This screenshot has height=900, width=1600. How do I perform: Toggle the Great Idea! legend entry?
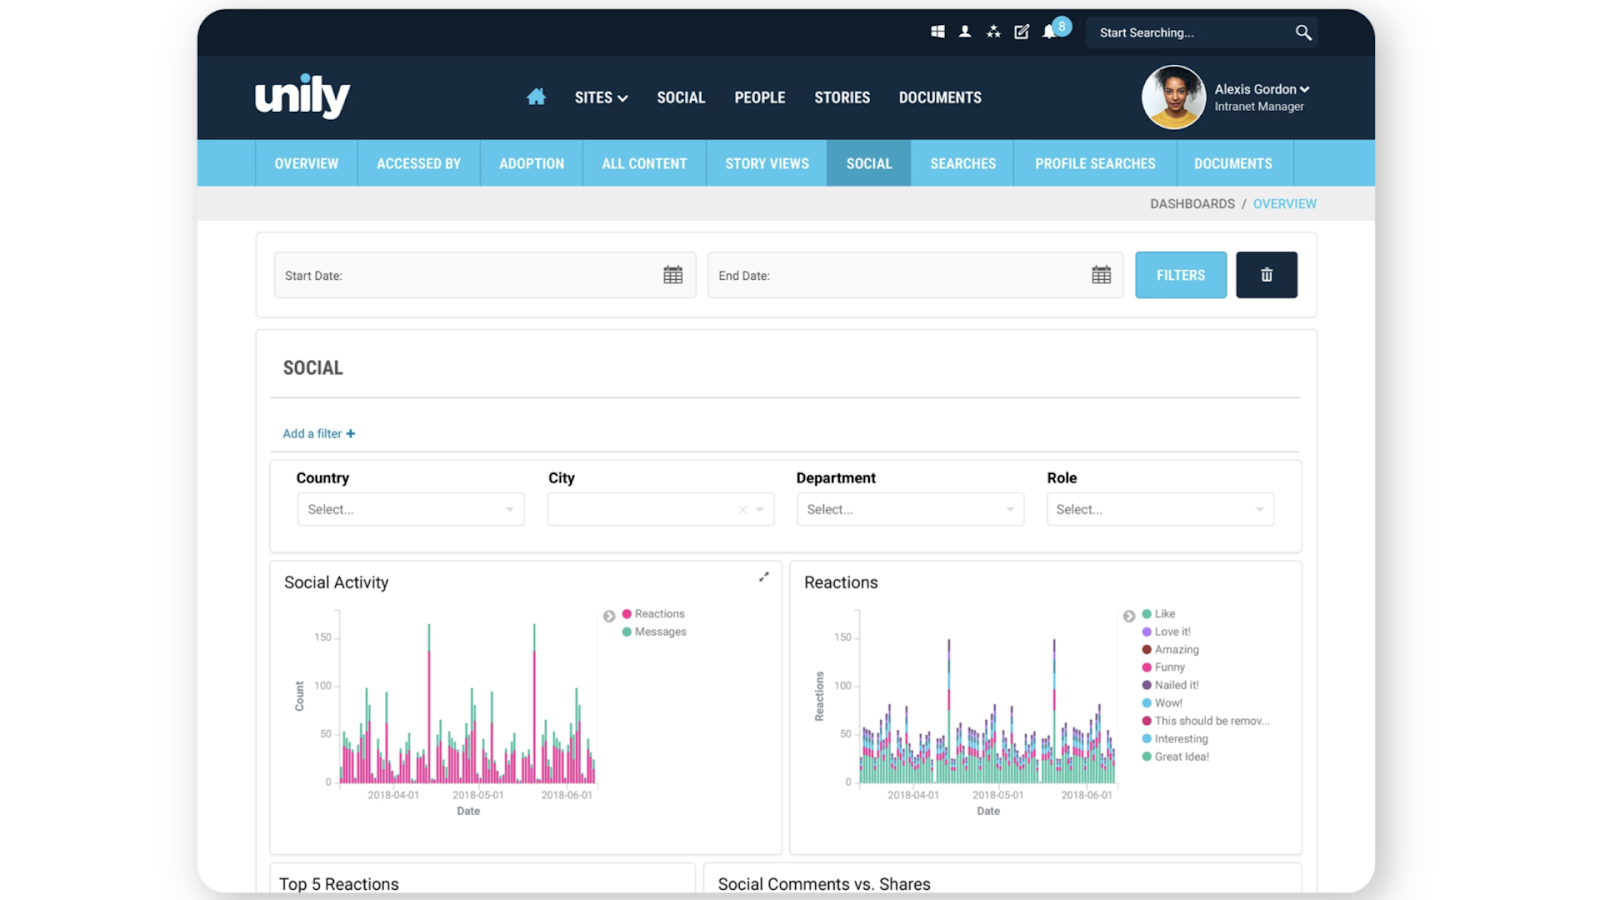[1176, 757]
